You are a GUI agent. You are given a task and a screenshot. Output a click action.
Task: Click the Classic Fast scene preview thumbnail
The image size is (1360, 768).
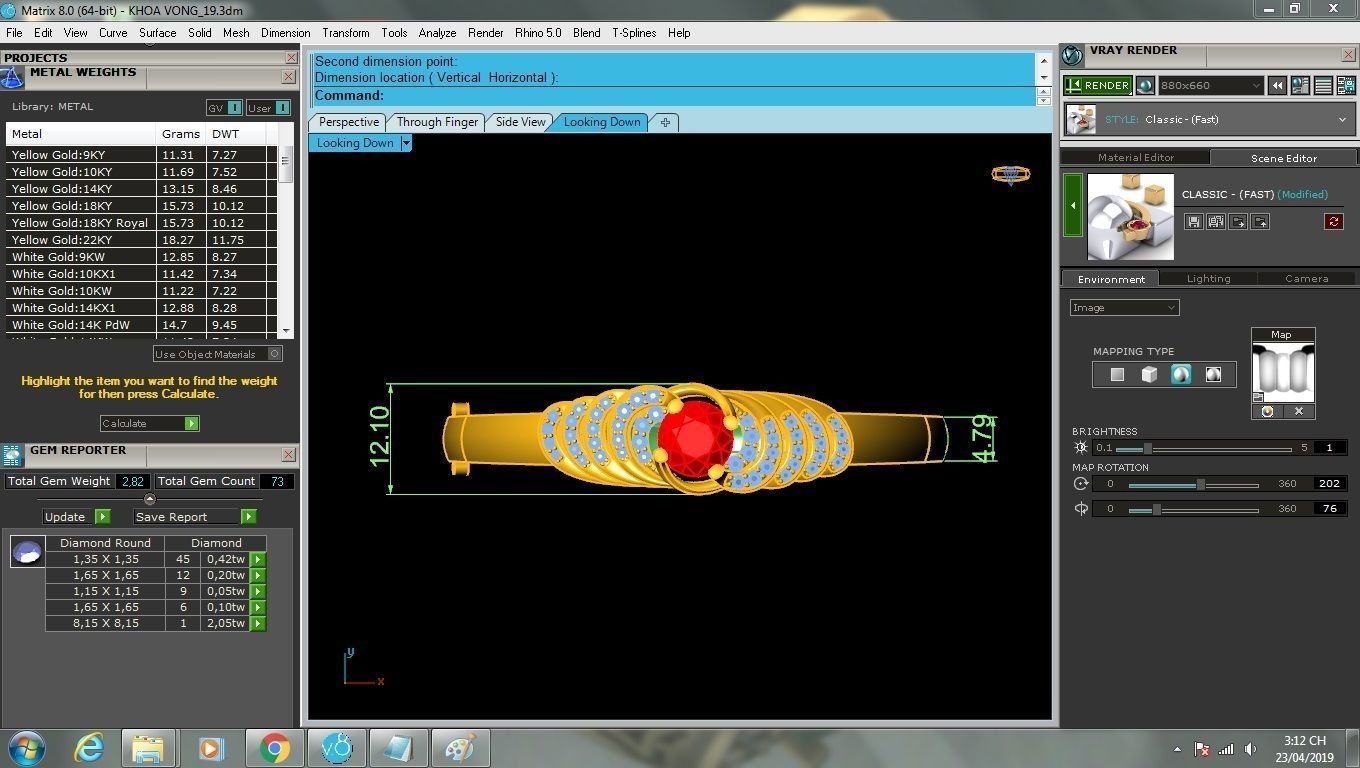click(1131, 217)
